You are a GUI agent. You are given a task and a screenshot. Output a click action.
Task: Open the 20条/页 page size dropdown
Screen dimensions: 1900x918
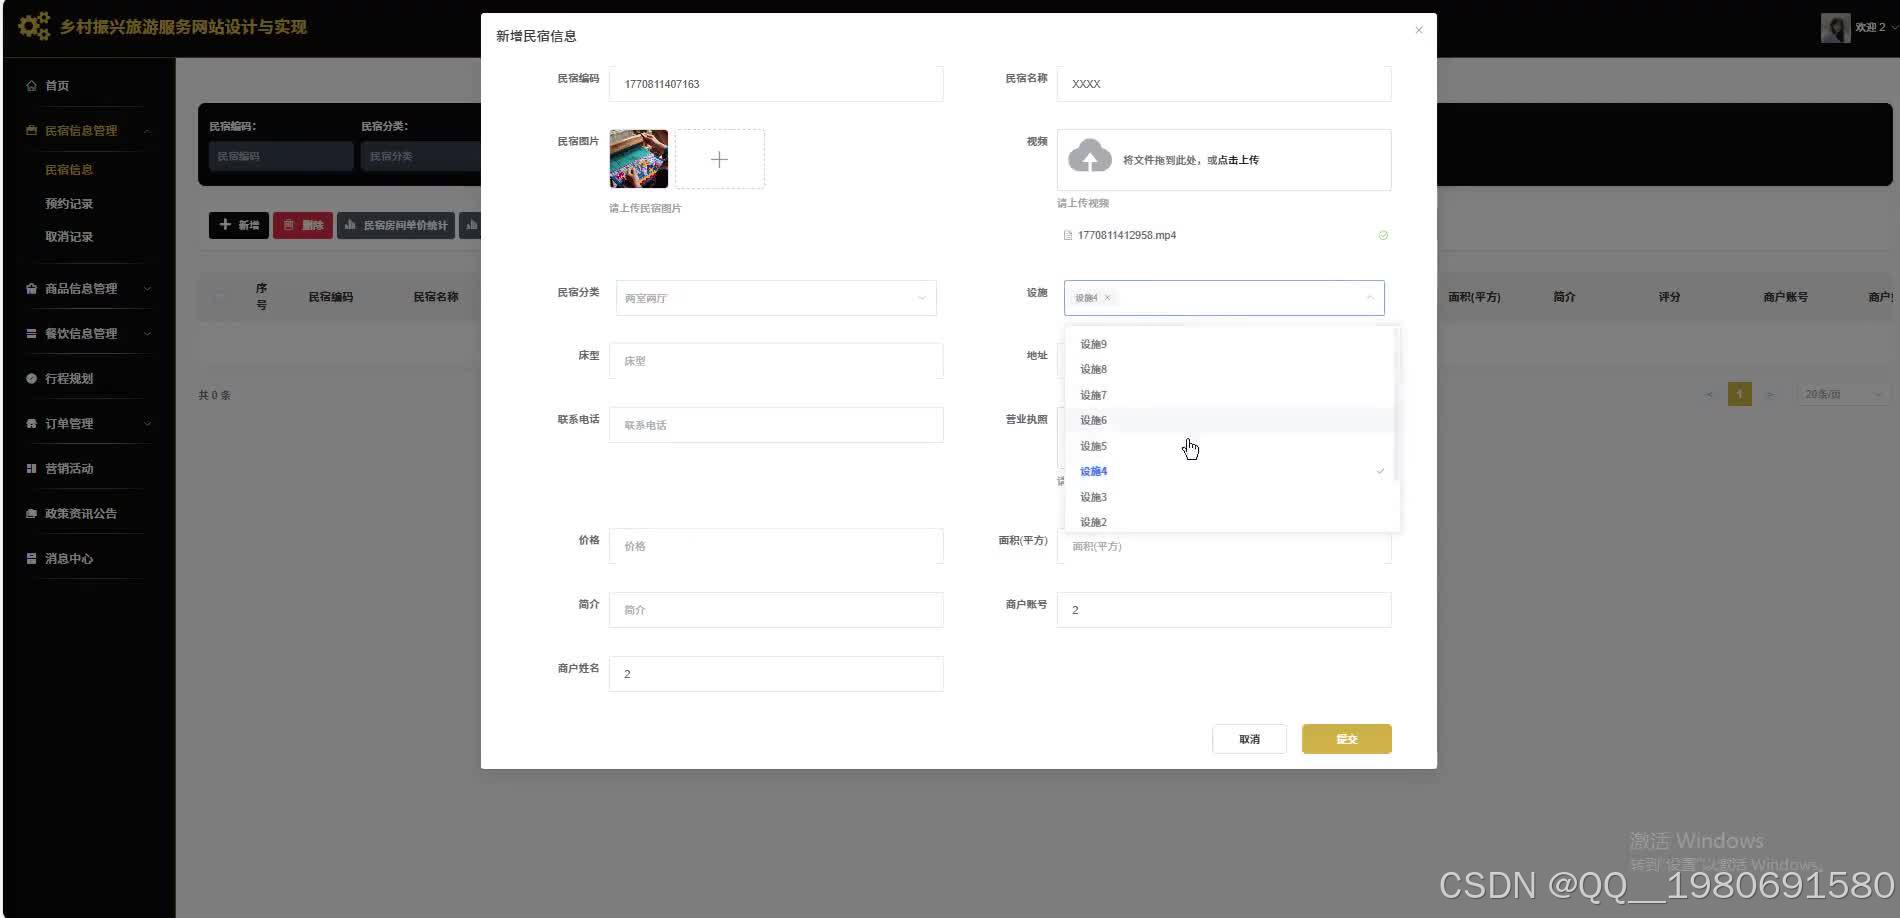click(x=1843, y=395)
